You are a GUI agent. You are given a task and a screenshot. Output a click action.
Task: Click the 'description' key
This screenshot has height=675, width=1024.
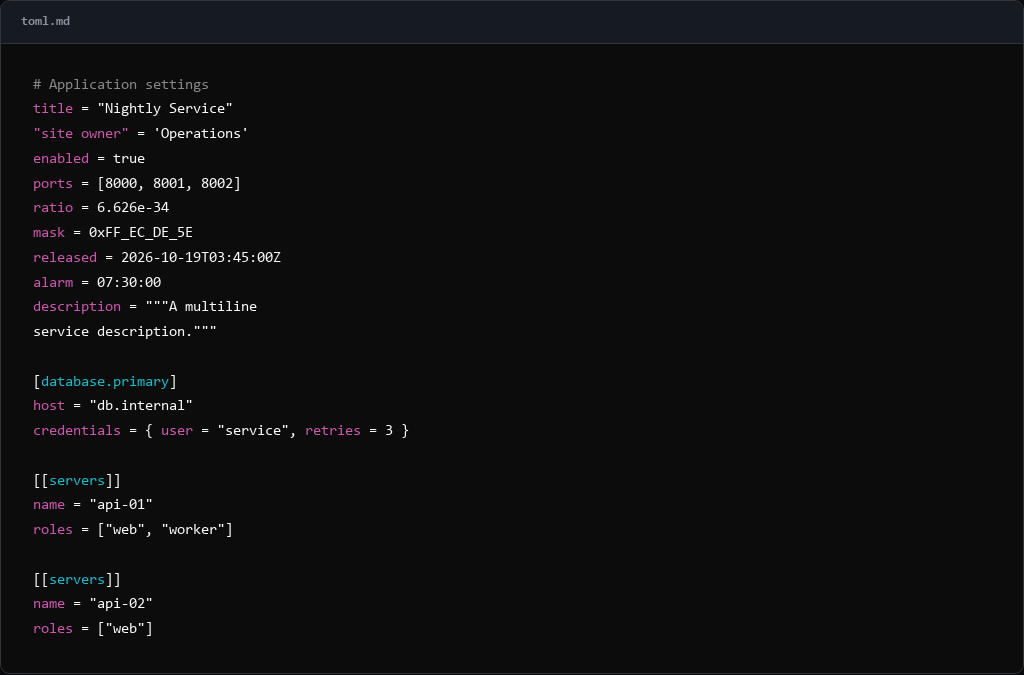(x=77, y=306)
